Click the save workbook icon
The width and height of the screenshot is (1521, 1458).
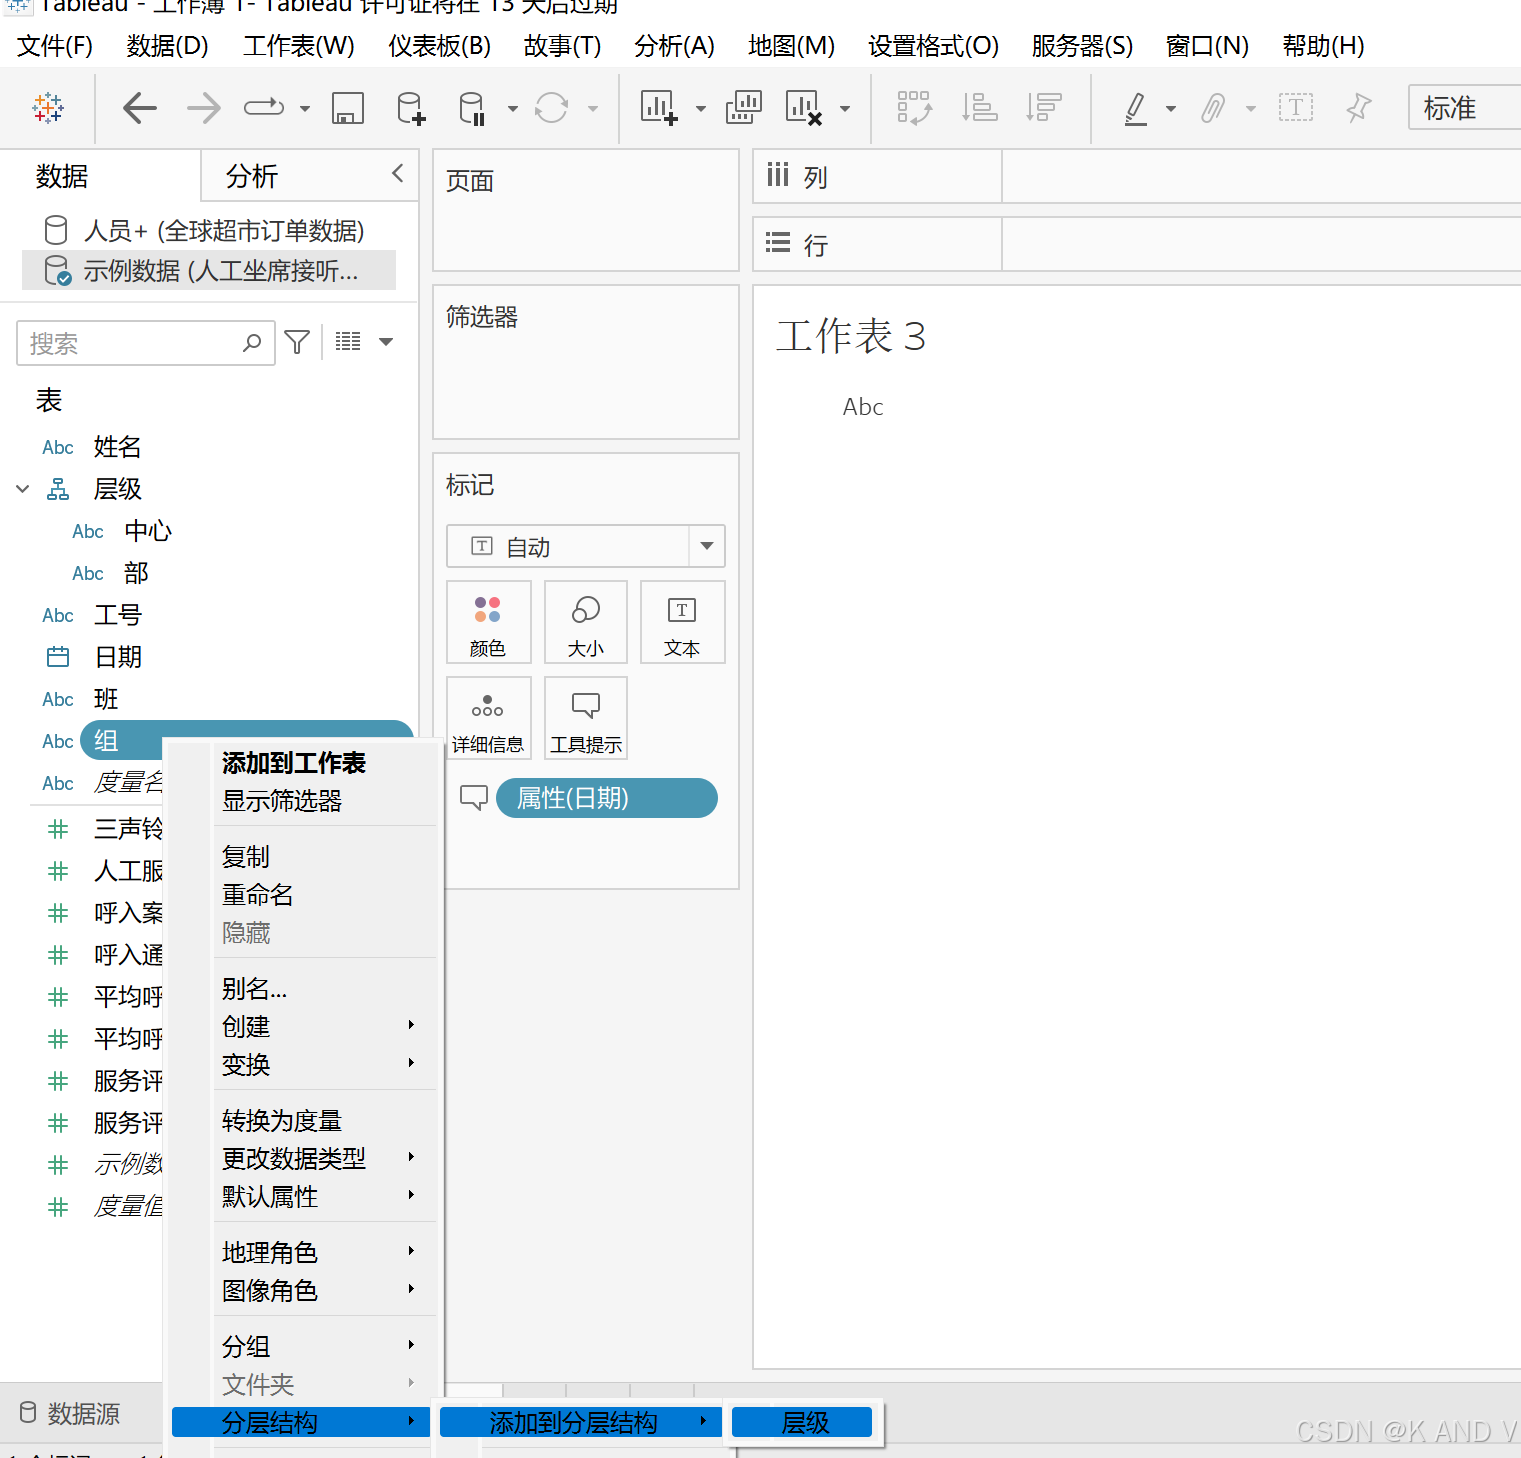(x=348, y=108)
